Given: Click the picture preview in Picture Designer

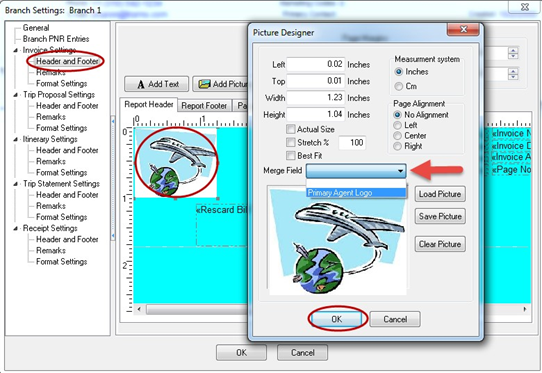Looking at the screenshot, I should click(337, 241).
